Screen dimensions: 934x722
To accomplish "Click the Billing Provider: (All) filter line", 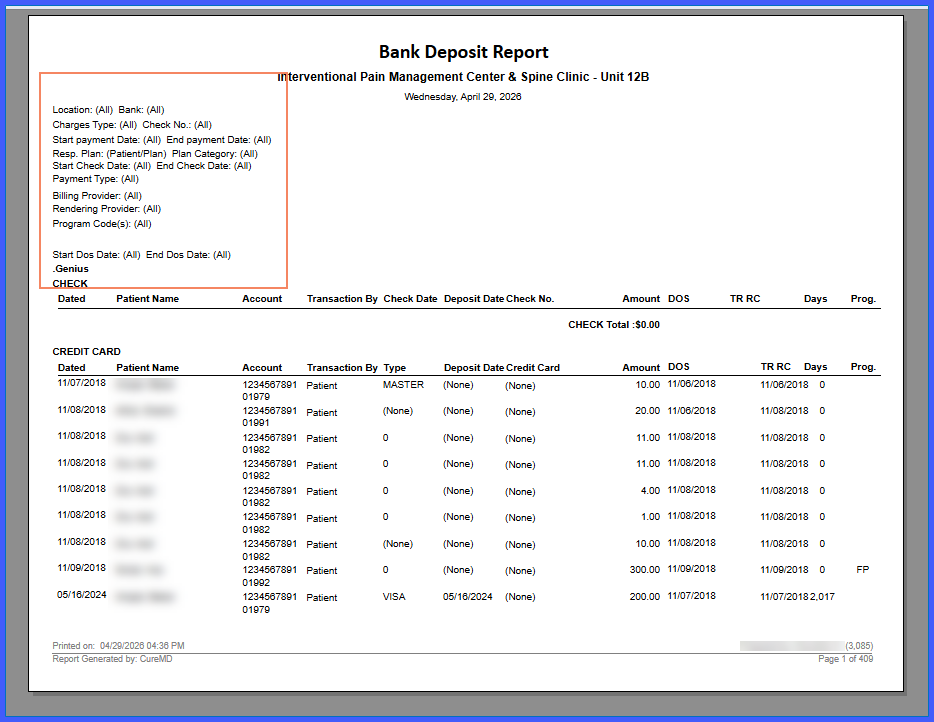I will pyautogui.click(x=97, y=195).
